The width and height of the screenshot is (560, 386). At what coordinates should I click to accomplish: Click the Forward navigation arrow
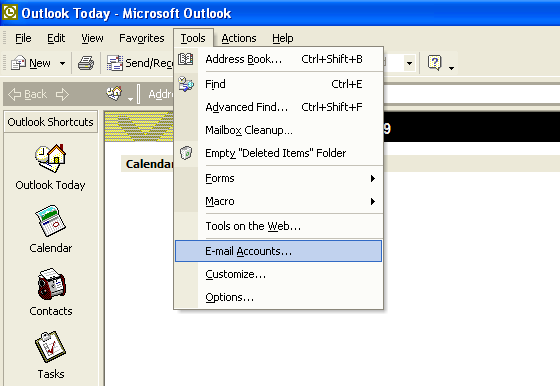click(x=62, y=94)
